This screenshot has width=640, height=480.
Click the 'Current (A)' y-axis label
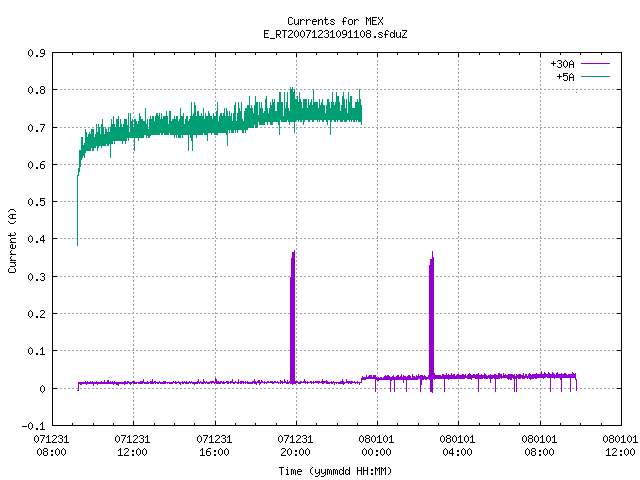pos(12,240)
